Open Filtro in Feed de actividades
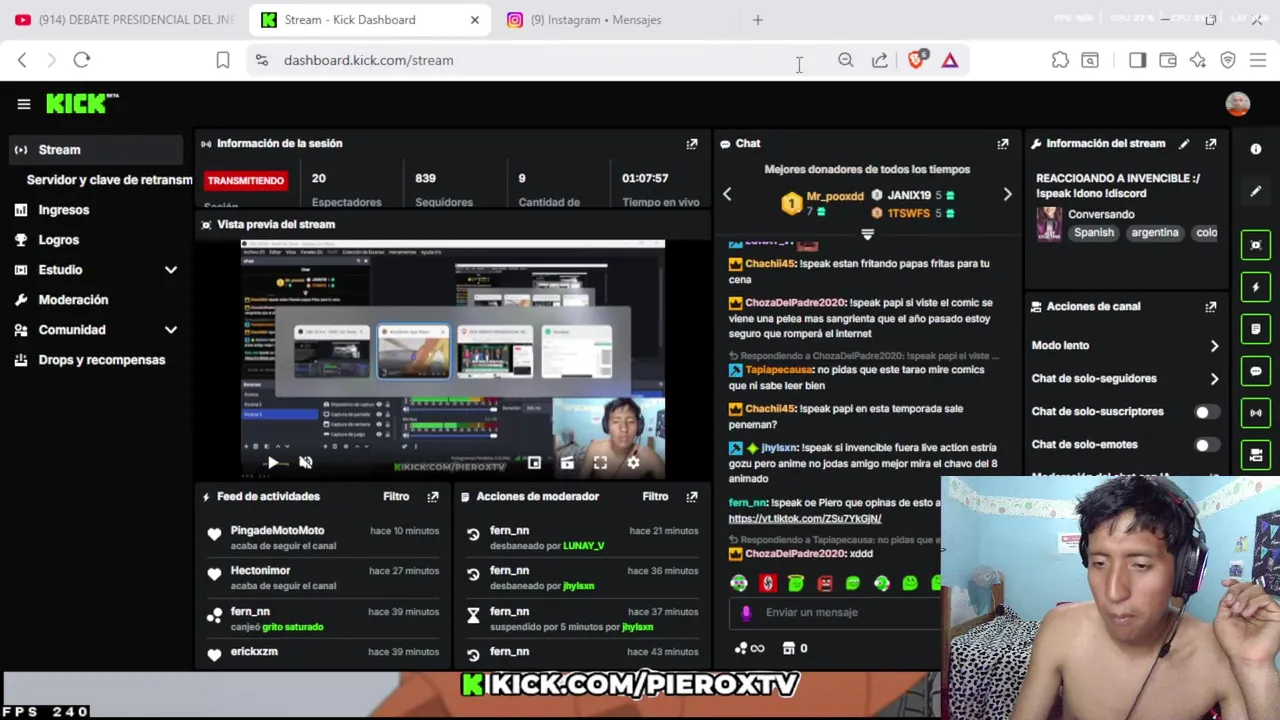 (x=396, y=497)
